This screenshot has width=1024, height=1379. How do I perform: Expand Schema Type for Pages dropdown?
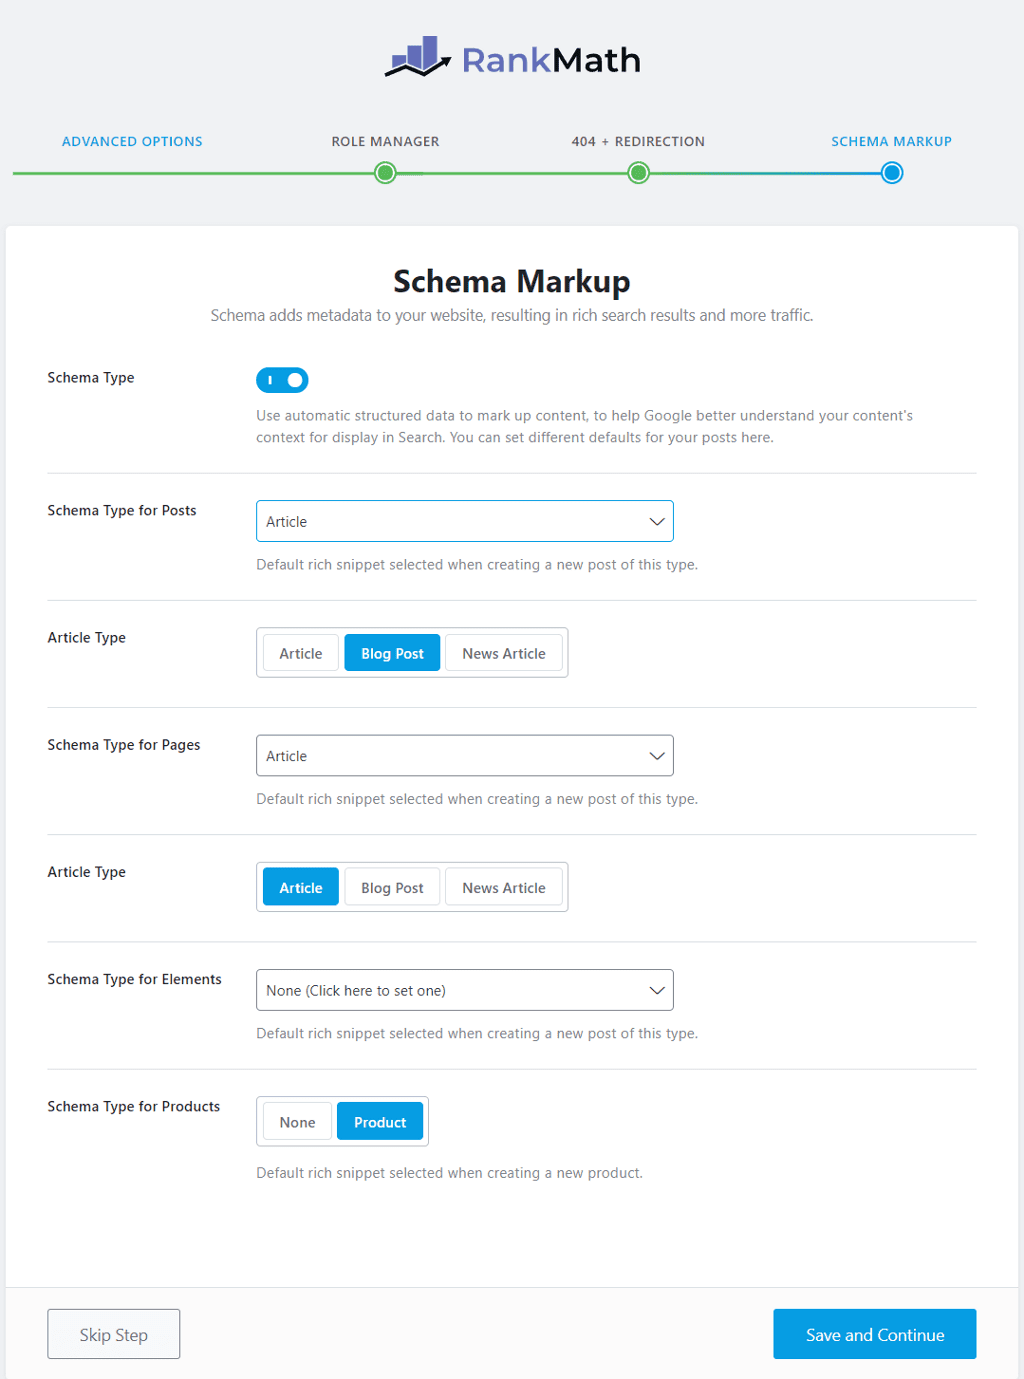(x=464, y=756)
